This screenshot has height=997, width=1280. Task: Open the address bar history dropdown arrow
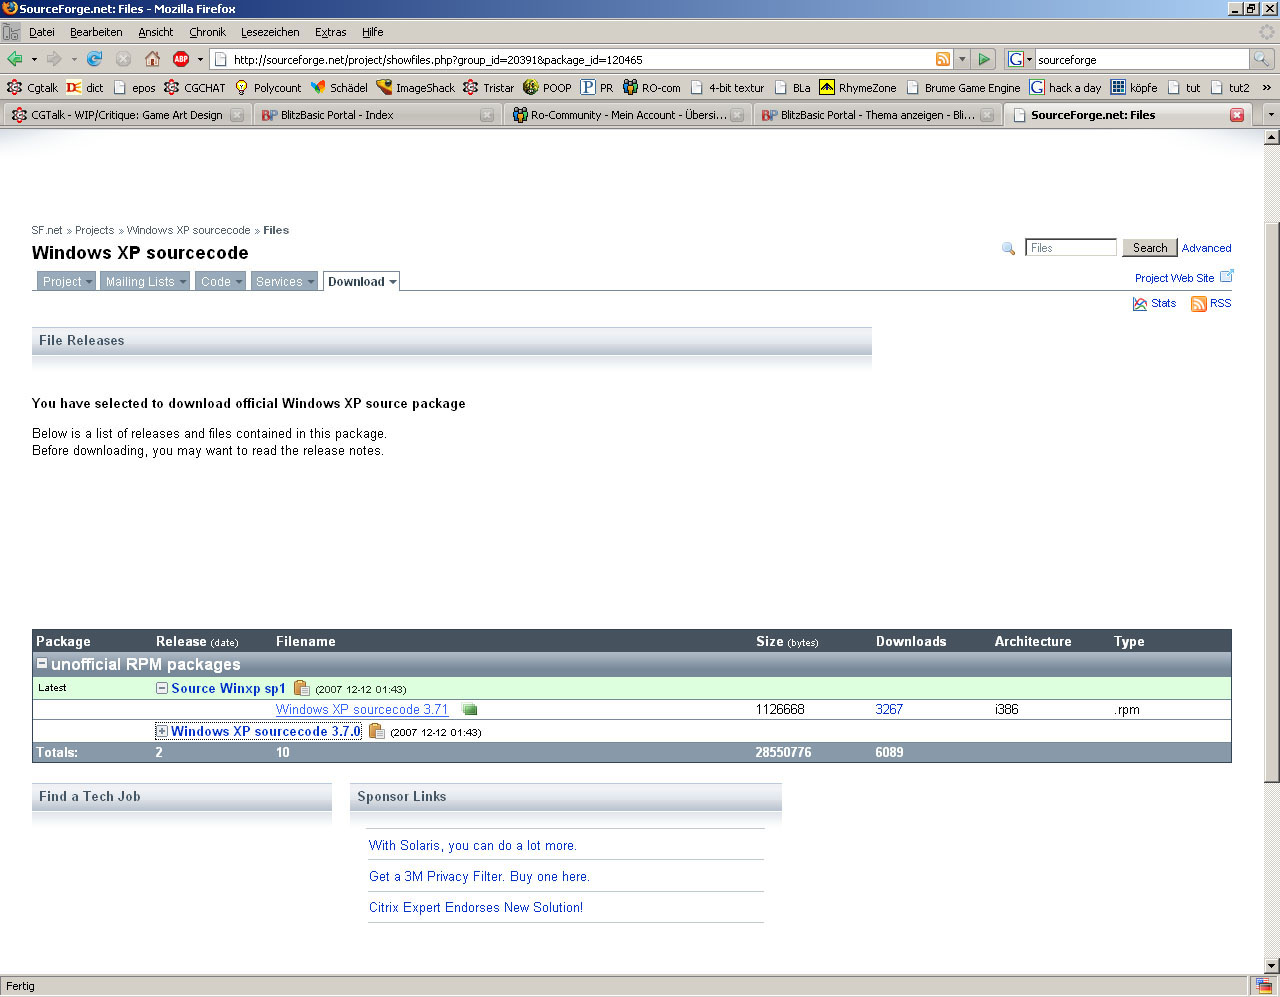pos(962,59)
